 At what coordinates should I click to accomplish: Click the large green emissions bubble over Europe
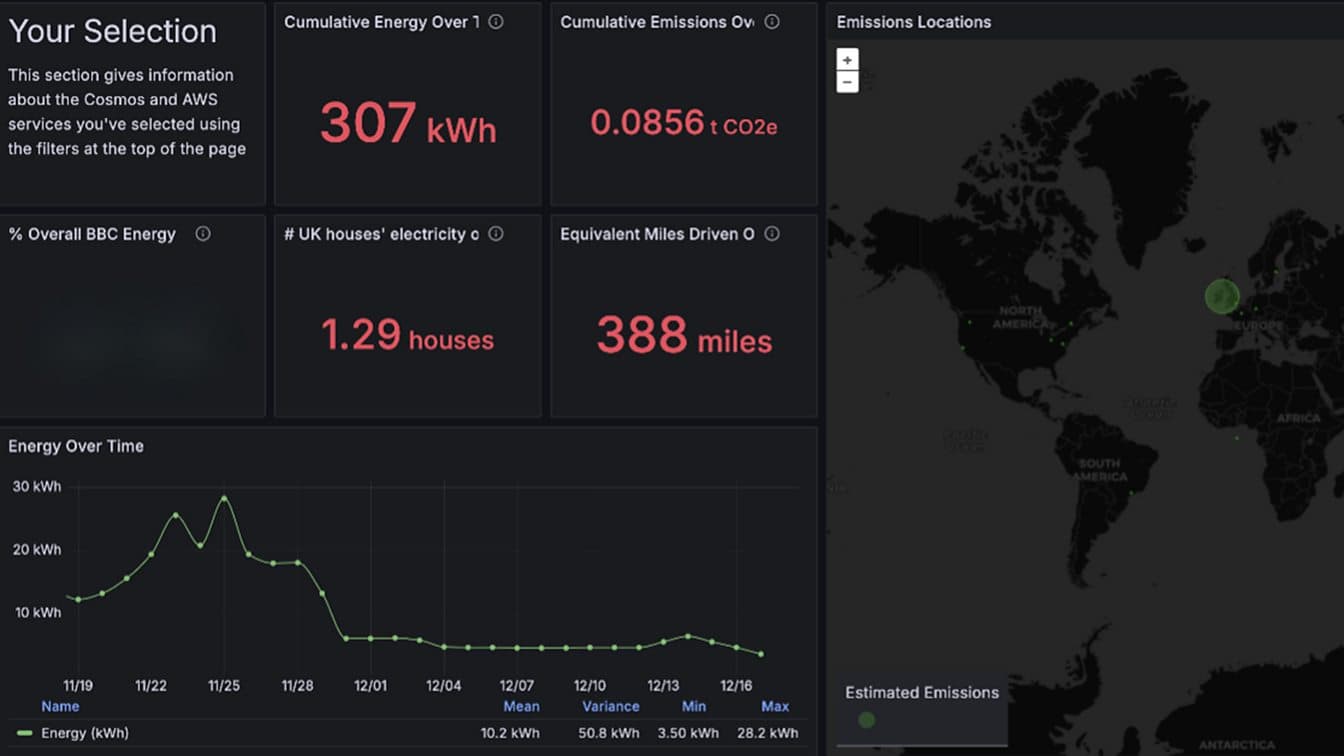click(1222, 296)
